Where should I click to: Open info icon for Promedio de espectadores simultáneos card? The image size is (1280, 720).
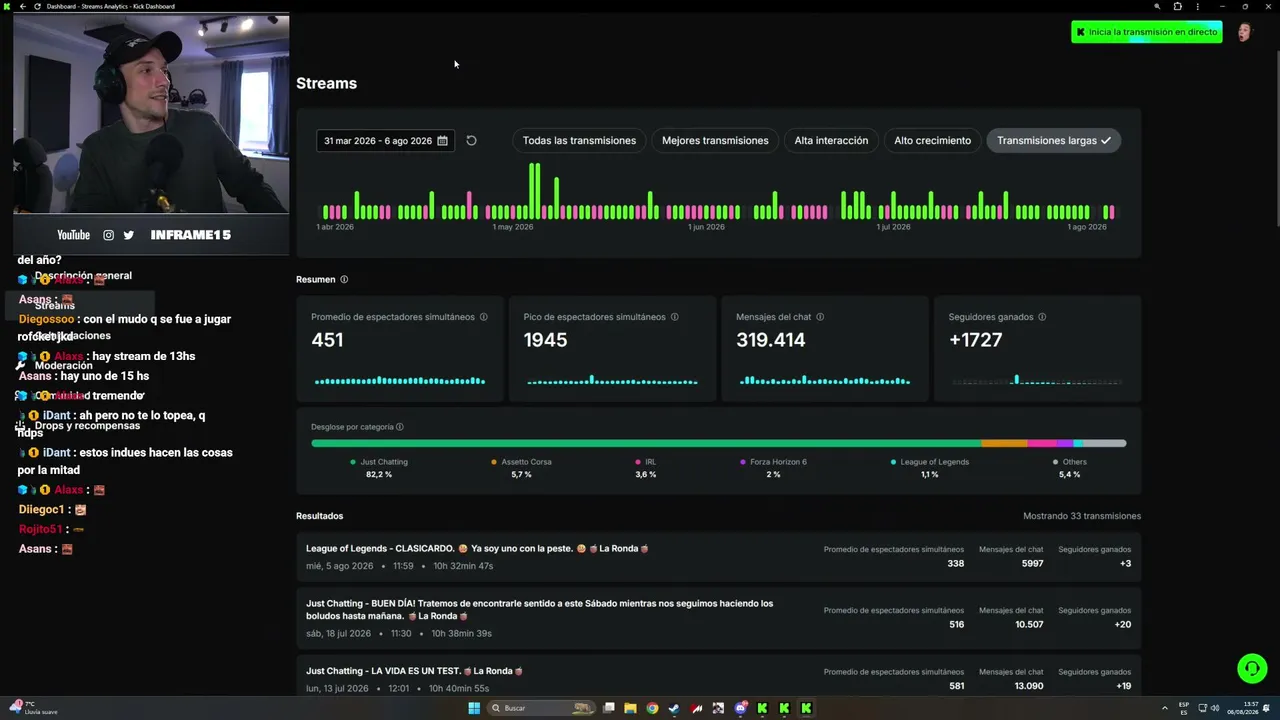483,317
